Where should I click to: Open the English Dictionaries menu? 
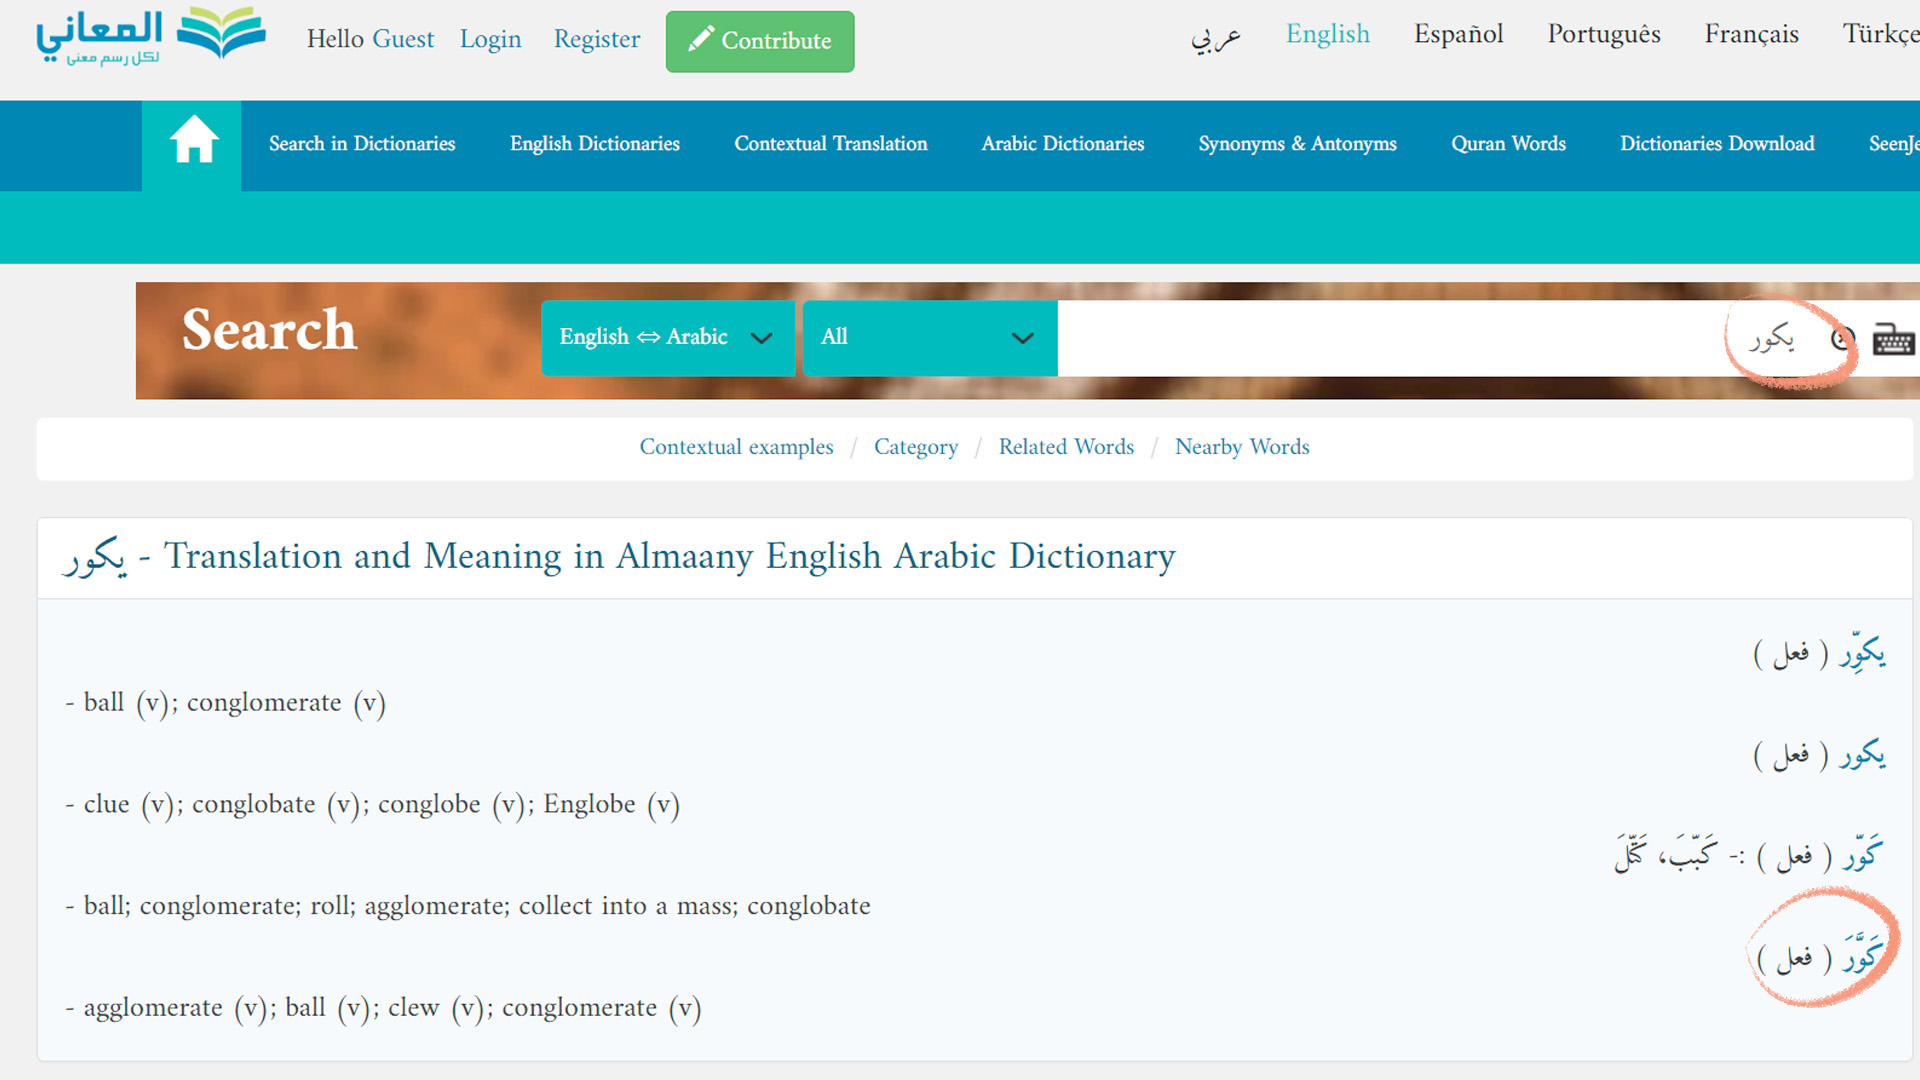[594, 144]
